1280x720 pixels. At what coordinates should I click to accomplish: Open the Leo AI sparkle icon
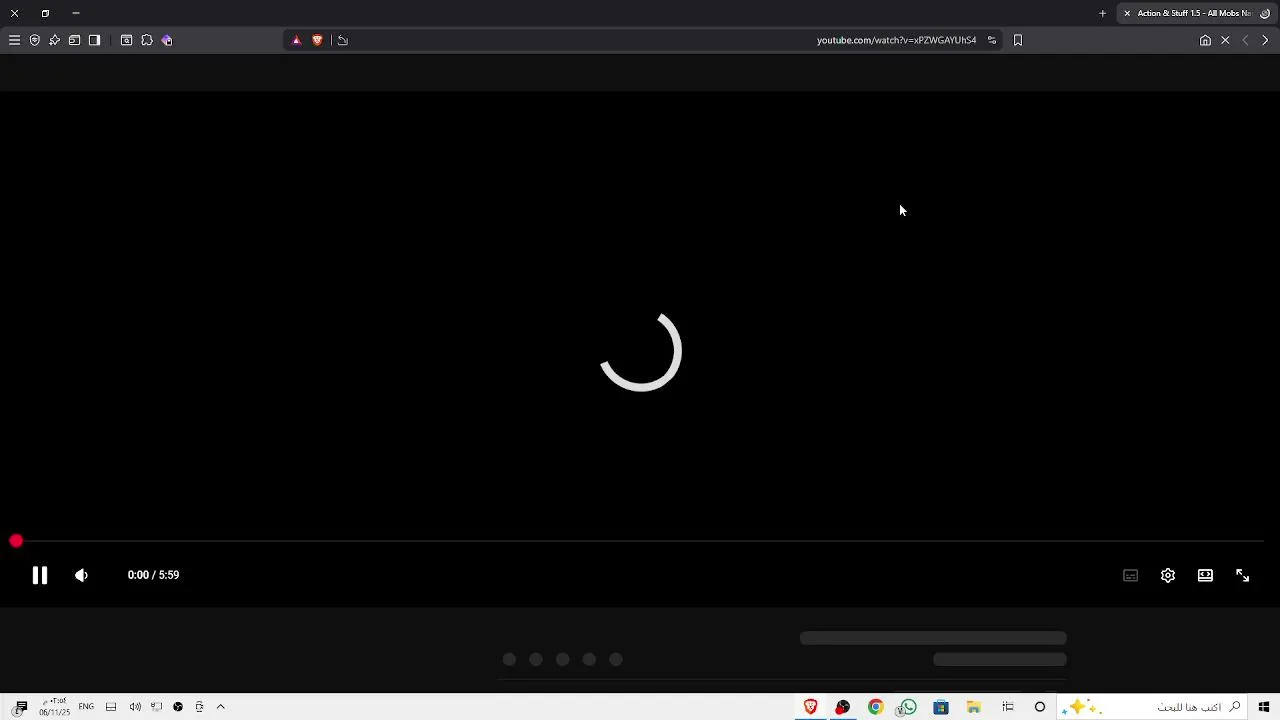click(x=55, y=40)
